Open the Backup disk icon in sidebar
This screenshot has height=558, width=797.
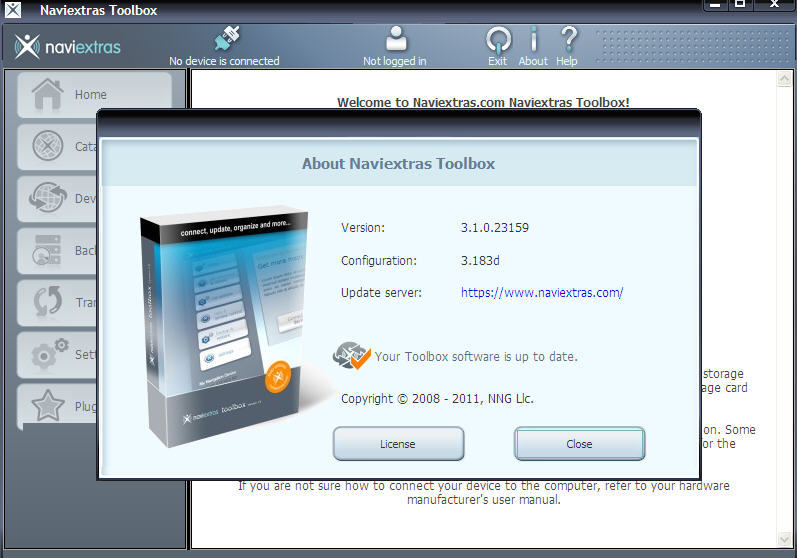point(47,250)
